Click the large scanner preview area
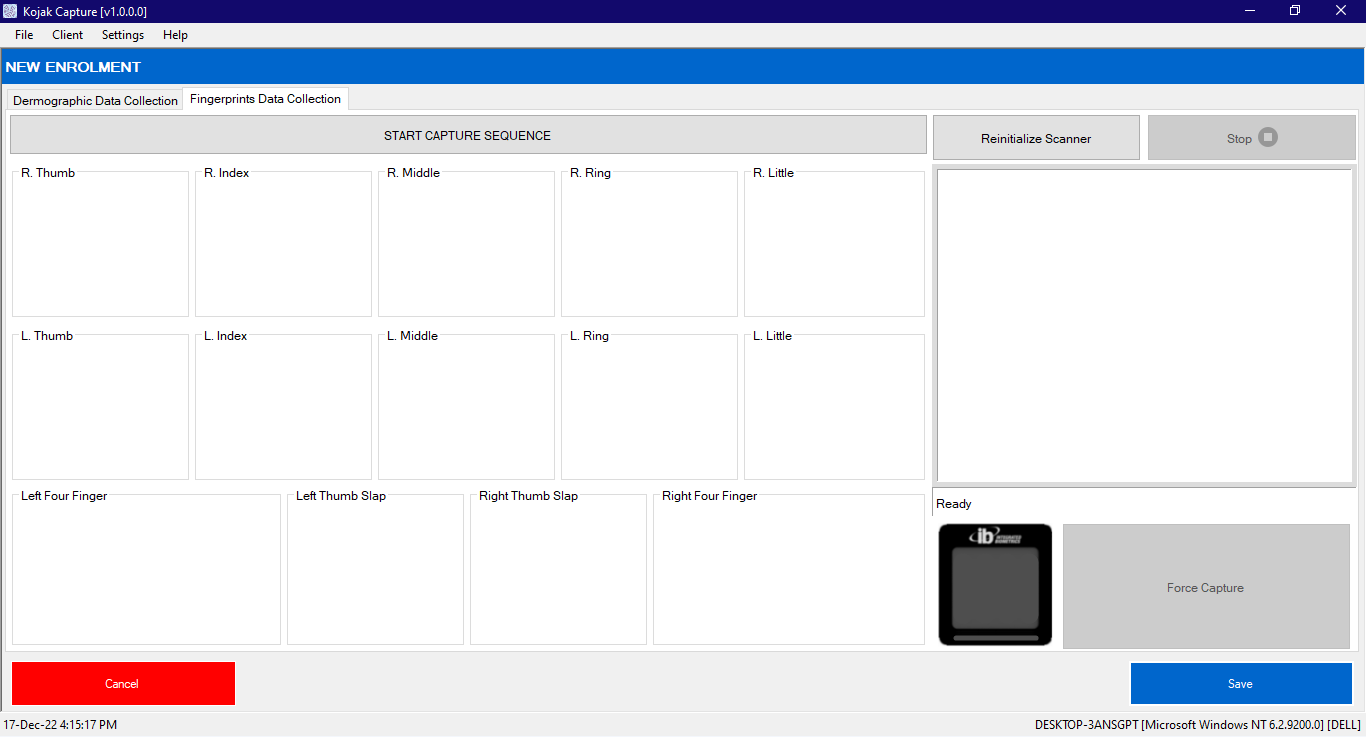This screenshot has height=738, width=1366. coord(1144,326)
